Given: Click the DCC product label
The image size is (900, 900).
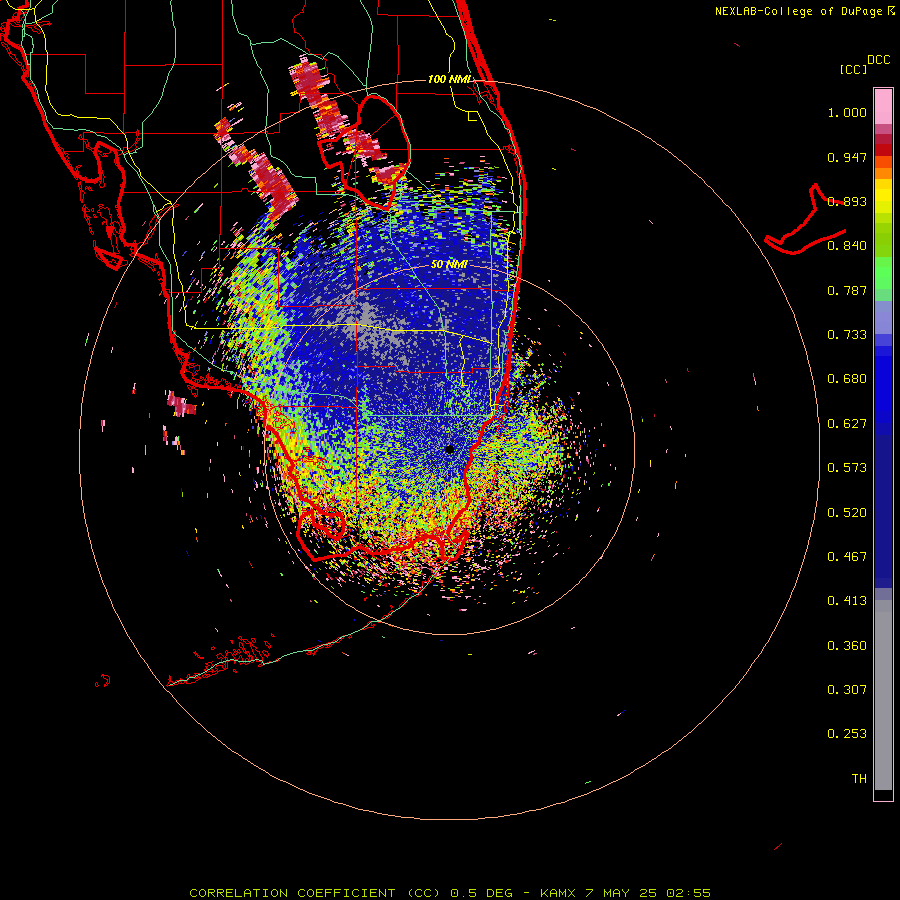Looking at the screenshot, I should [x=879, y=60].
